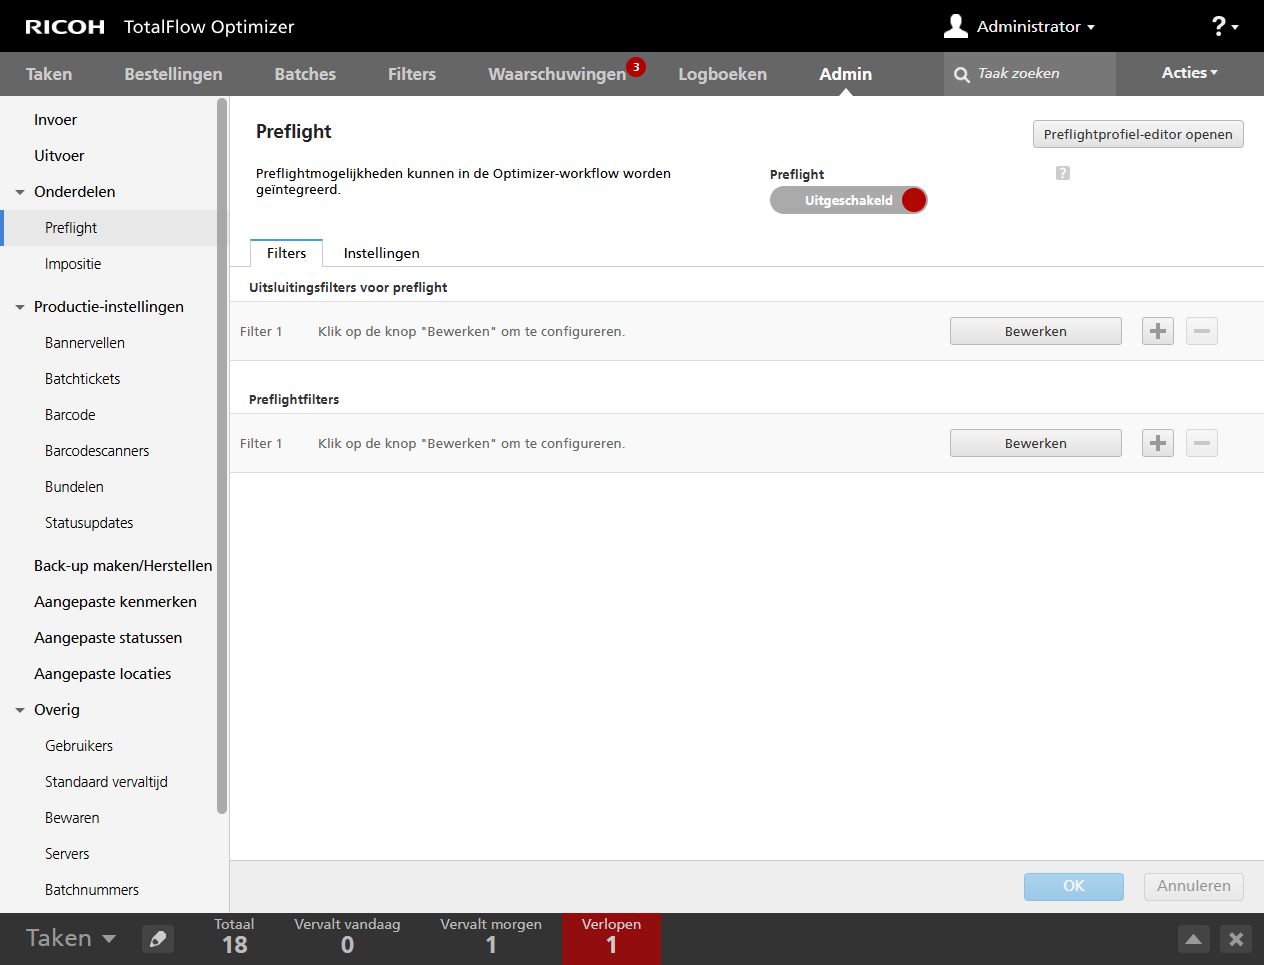Open the Bestellingen menu tab
Screen dimensions: 1264x965
173,74
